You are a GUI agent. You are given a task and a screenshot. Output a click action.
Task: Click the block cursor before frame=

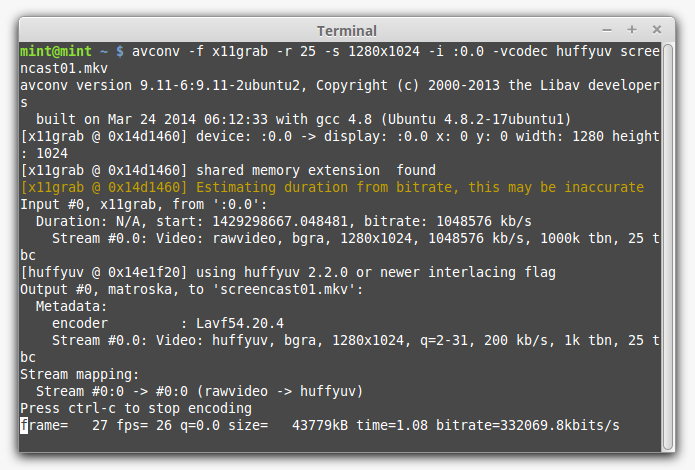(24, 426)
